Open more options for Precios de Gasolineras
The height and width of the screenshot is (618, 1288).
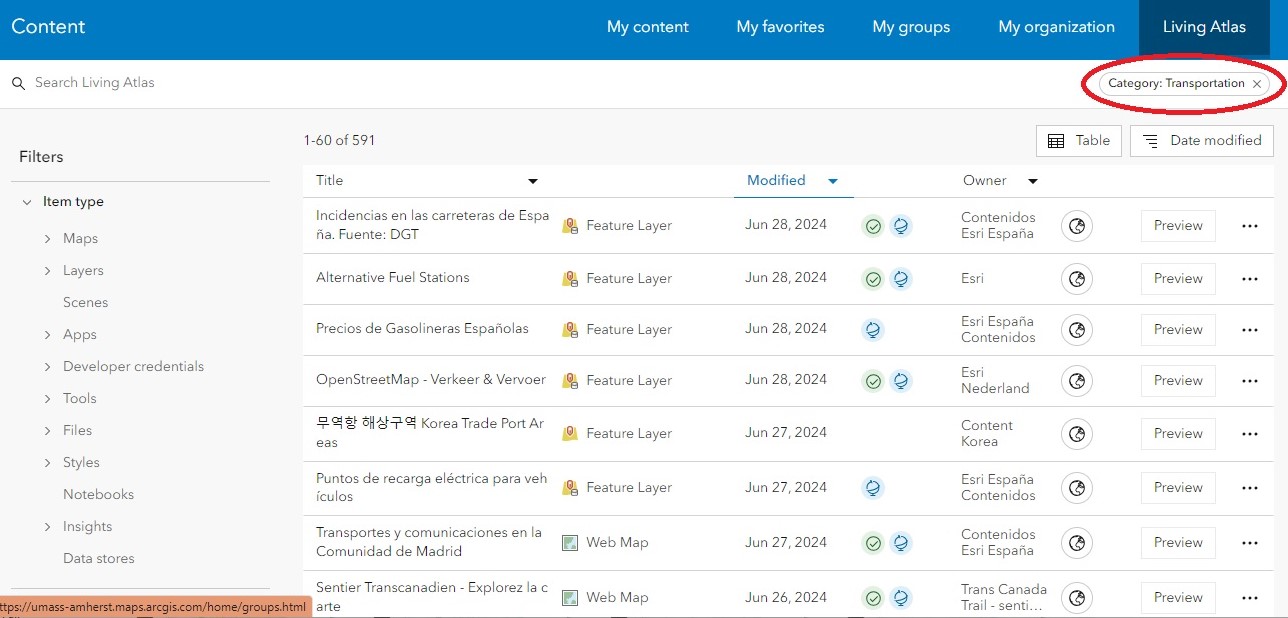pos(1249,330)
